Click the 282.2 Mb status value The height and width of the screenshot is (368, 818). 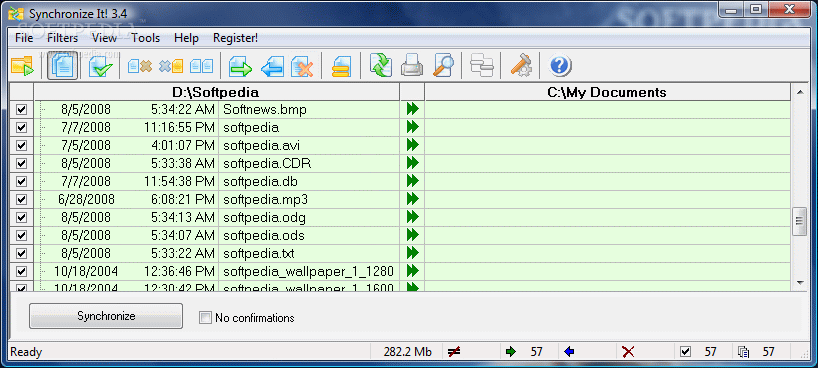408,352
